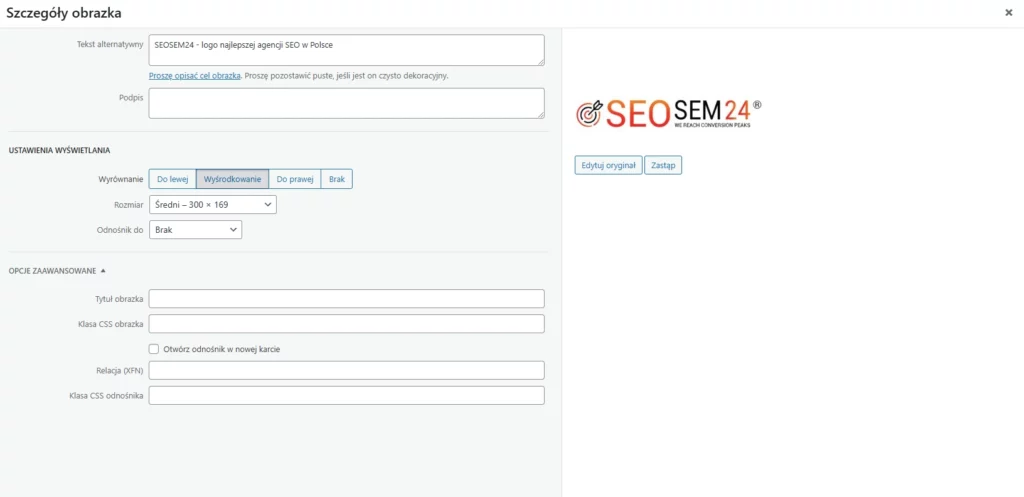Click into the Tytuł obrazka field
1024x497 pixels.
pyautogui.click(x=347, y=298)
